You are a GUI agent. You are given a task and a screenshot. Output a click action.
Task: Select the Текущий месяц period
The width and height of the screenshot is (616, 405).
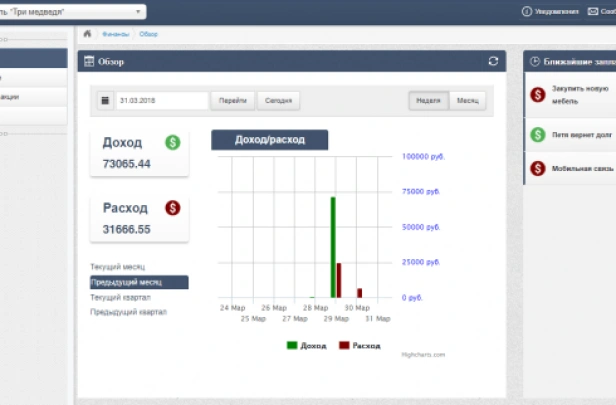coord(118,268)
